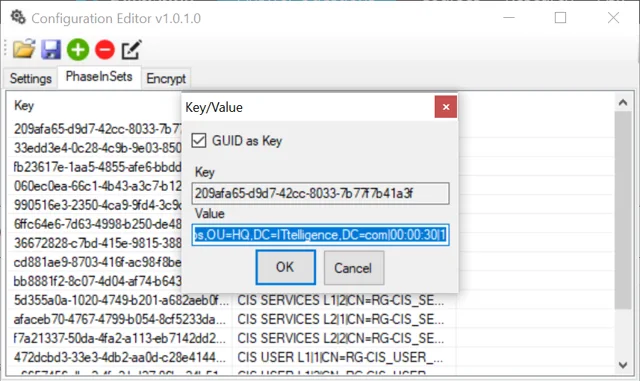Select row 36672828-c7bd-415e-9815
The height and width of the screenshot is (381, 640).
(x=97, y=243)
